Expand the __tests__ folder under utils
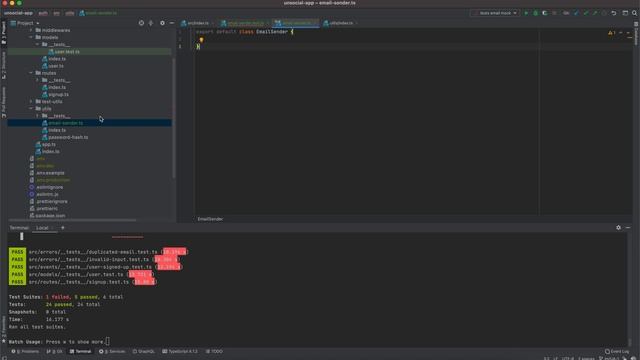Image resolution: width=640 pixels, height=360 pixels. point(38,116)
